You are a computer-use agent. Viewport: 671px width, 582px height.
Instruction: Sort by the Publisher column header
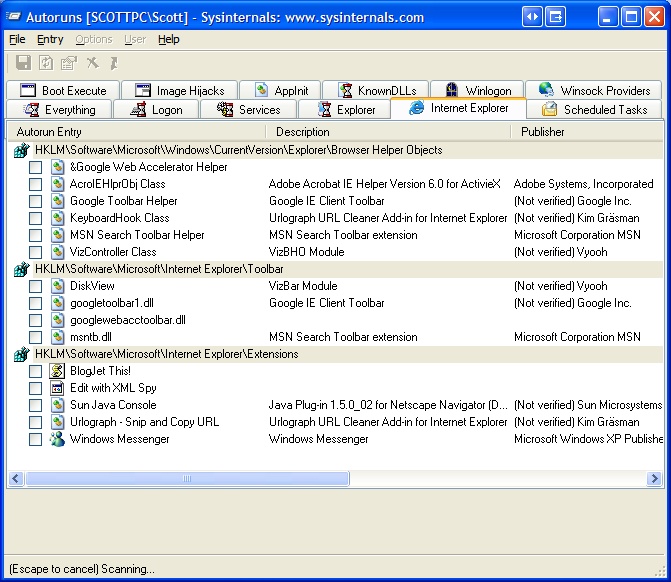click(x=543, y=132)
